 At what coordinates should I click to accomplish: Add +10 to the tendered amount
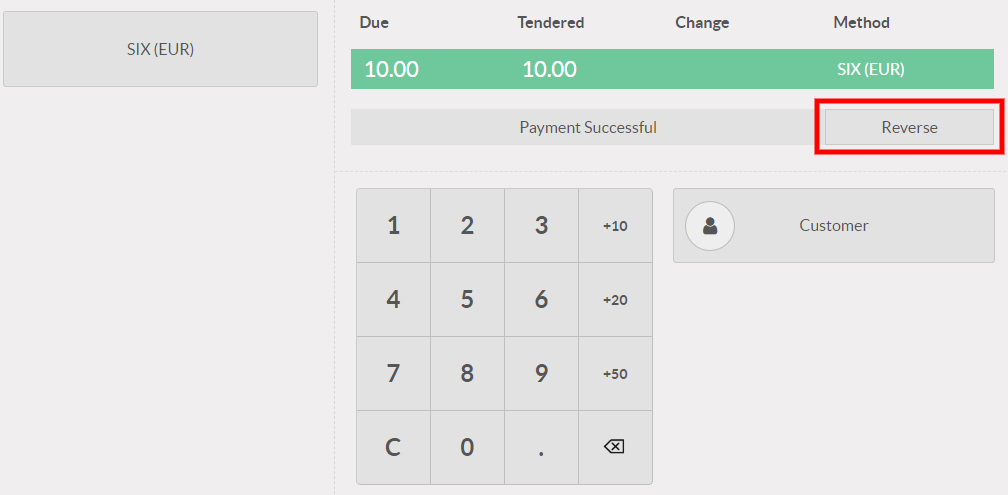(615, 226)
